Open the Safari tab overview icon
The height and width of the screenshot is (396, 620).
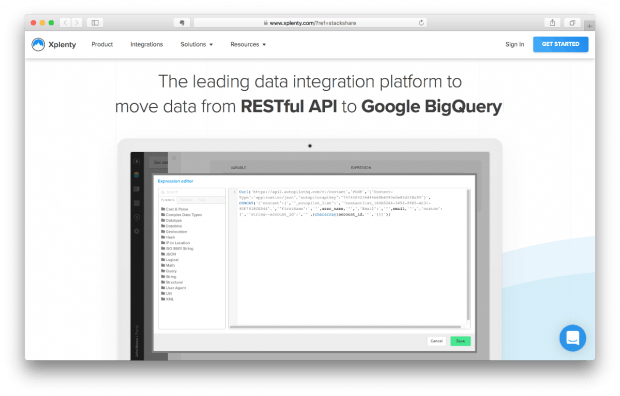tap(572, 23)
